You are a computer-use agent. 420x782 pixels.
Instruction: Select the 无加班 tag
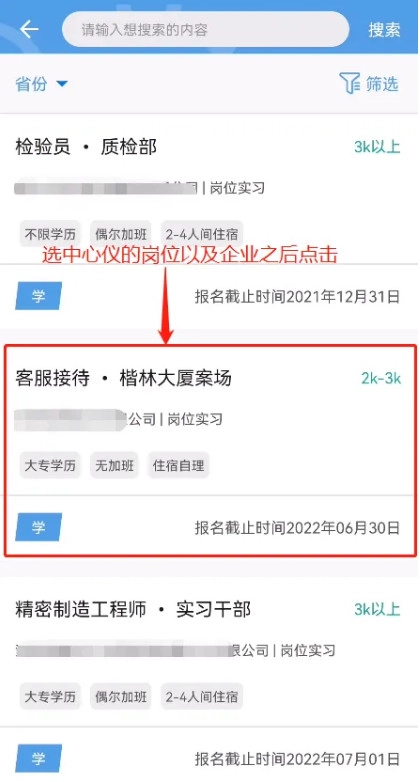coord(114,465)
